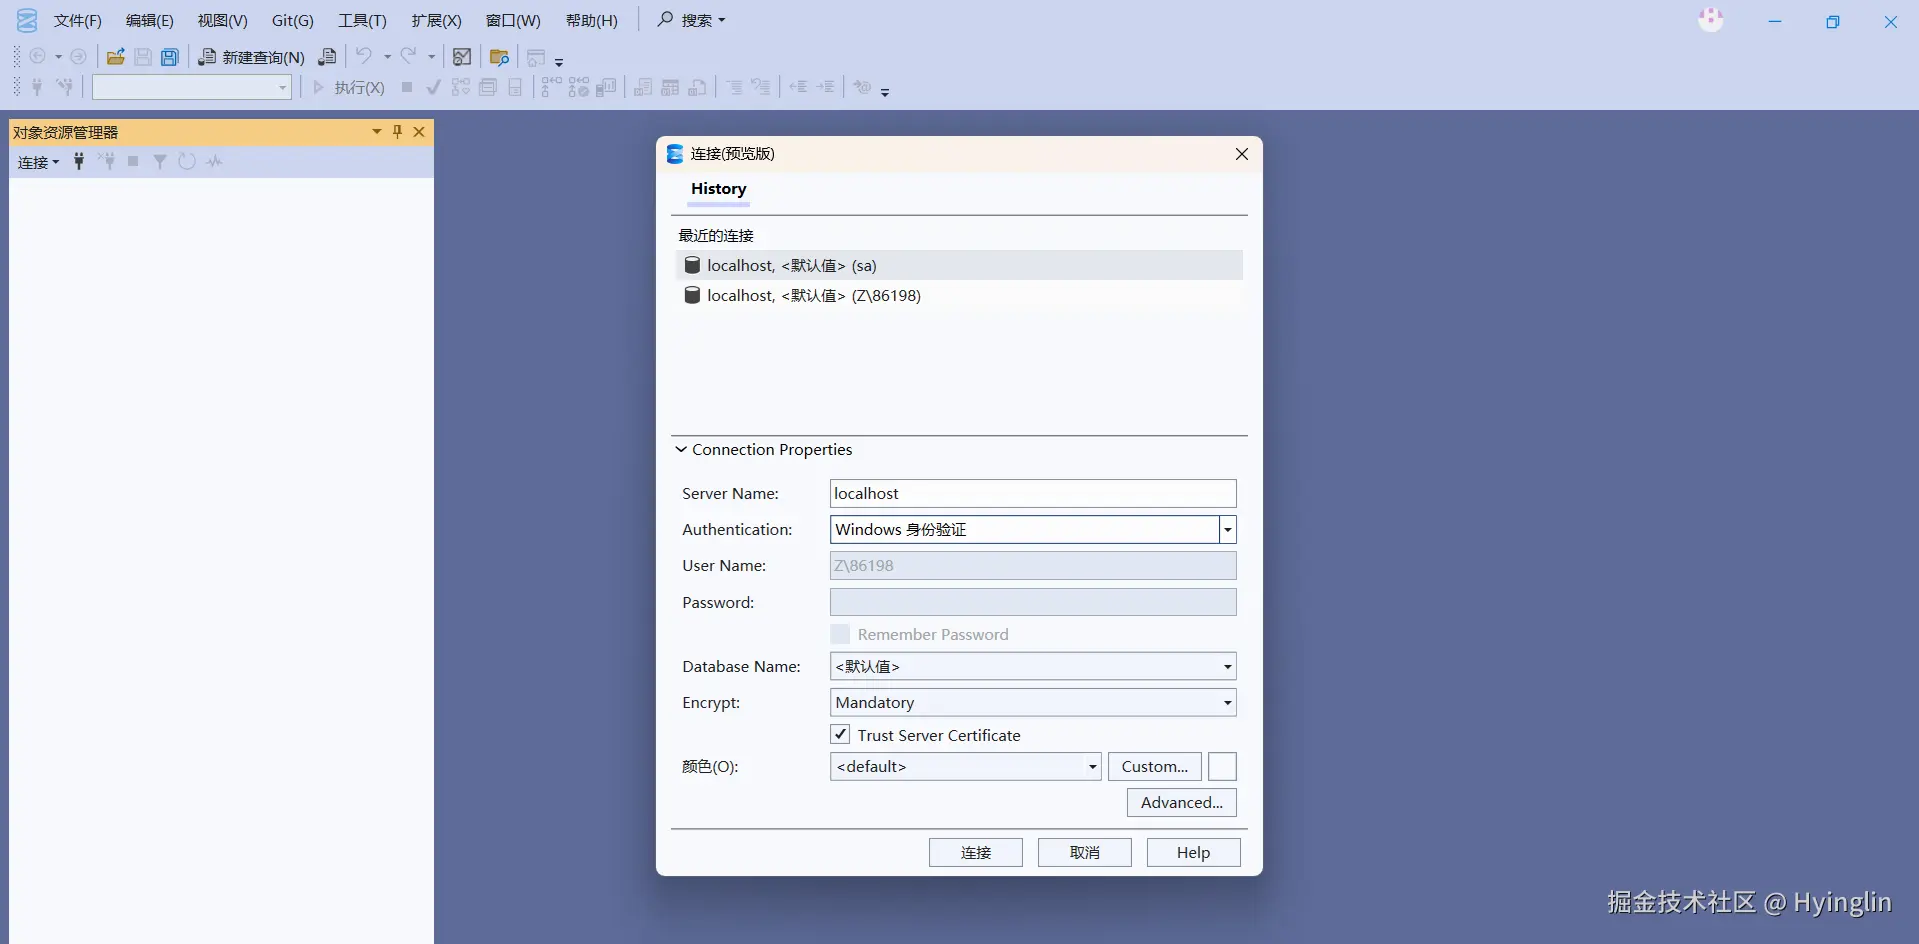Open the 工具(T) menu

point(362,20)
